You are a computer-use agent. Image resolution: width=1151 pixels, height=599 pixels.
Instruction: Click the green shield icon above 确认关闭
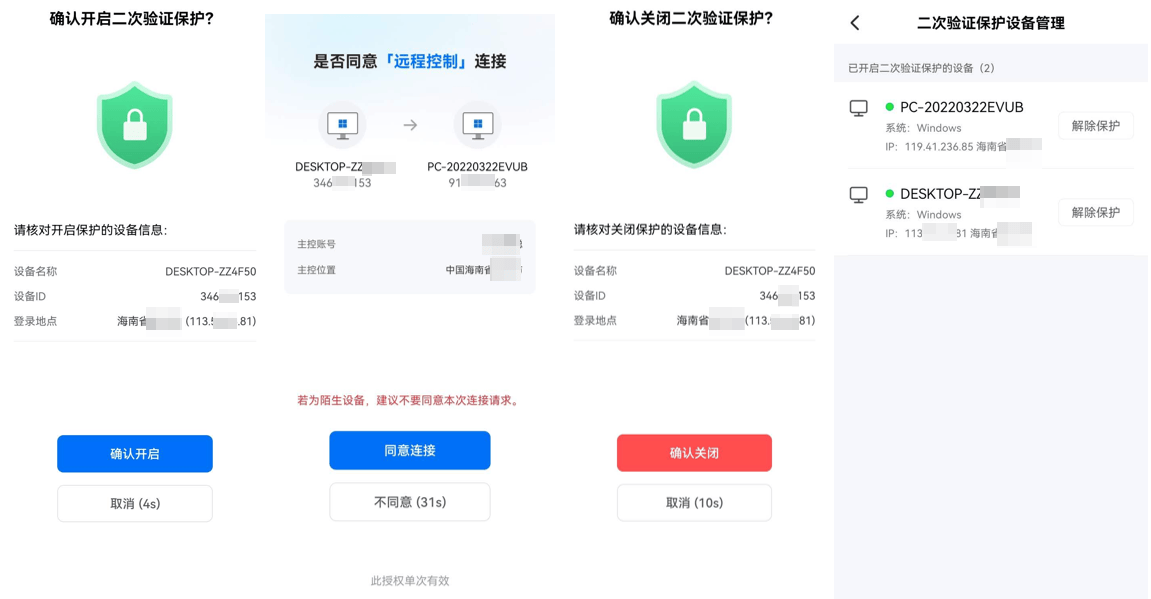point(694,125)
